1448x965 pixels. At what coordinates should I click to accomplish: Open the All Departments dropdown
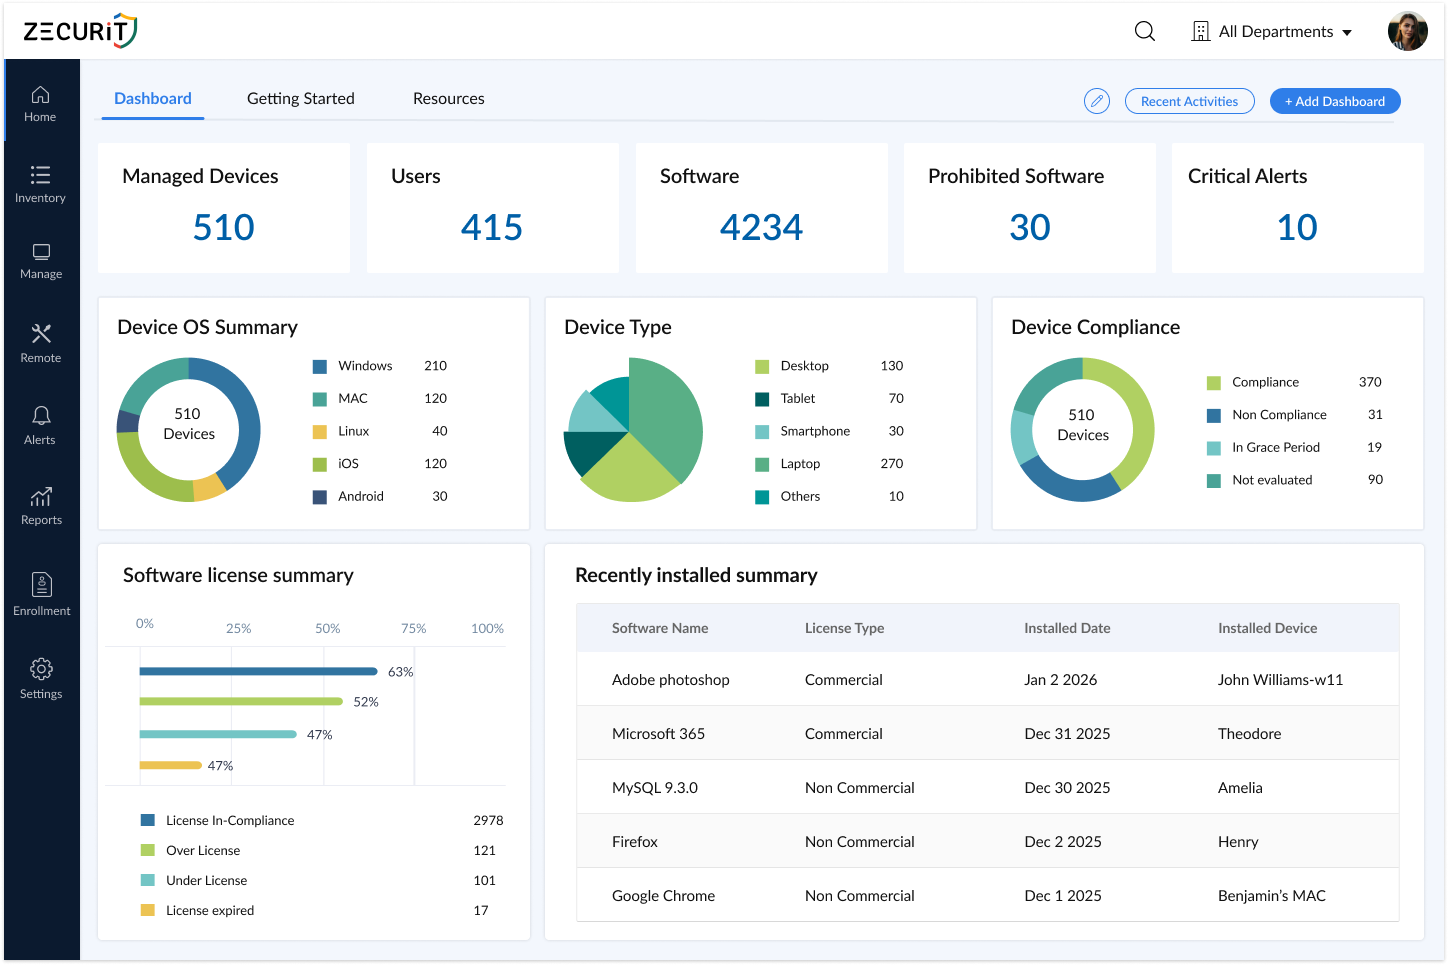tap(1271, 31)
